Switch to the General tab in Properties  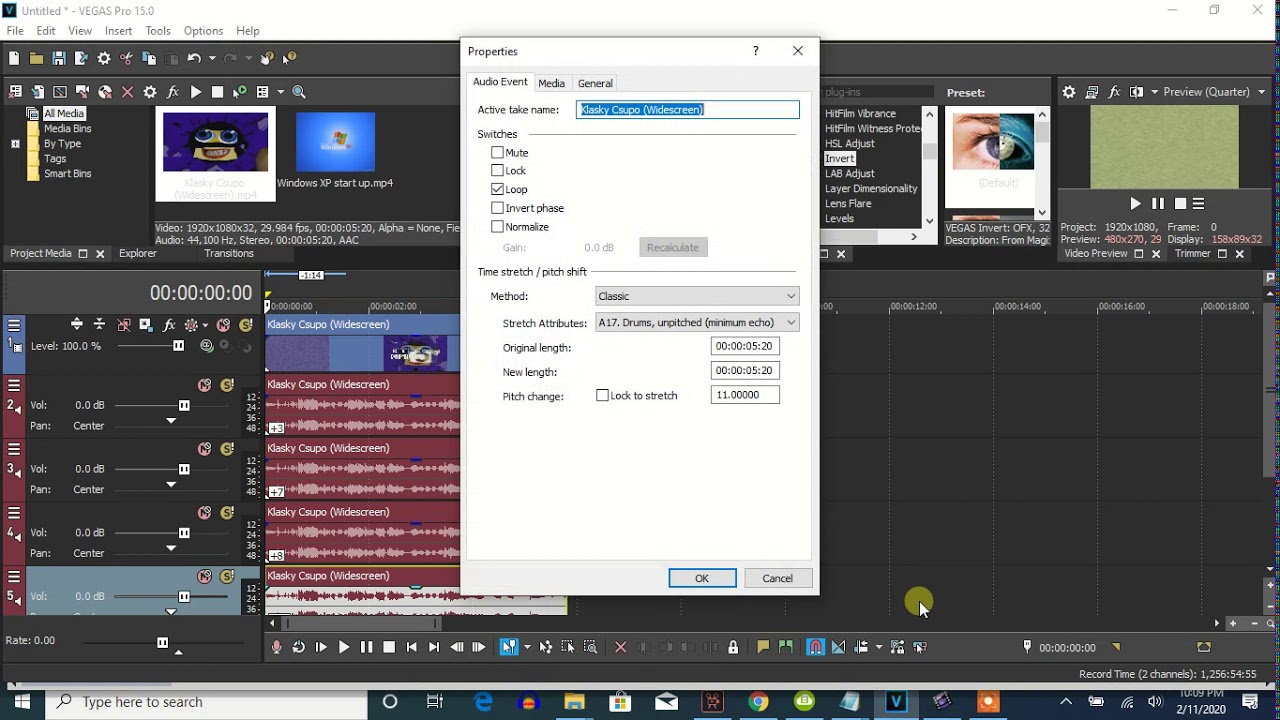click(595, 83)
